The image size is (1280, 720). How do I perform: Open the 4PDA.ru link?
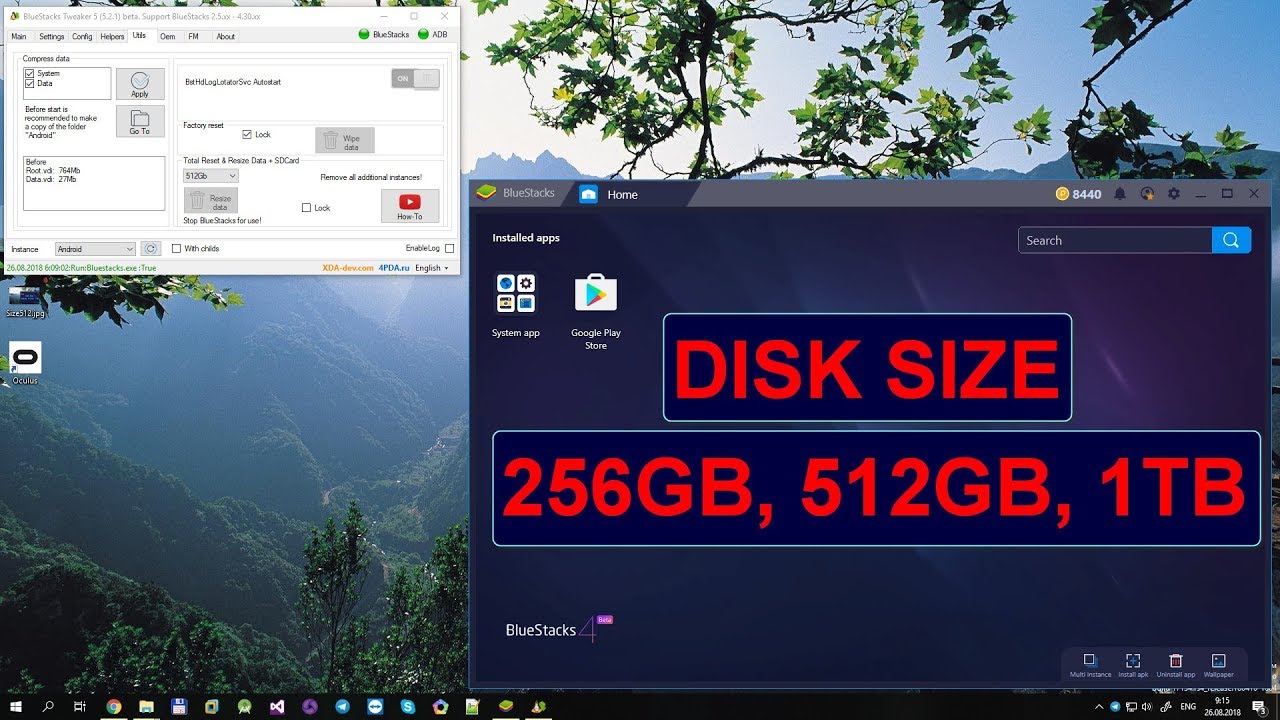(394, 268)
